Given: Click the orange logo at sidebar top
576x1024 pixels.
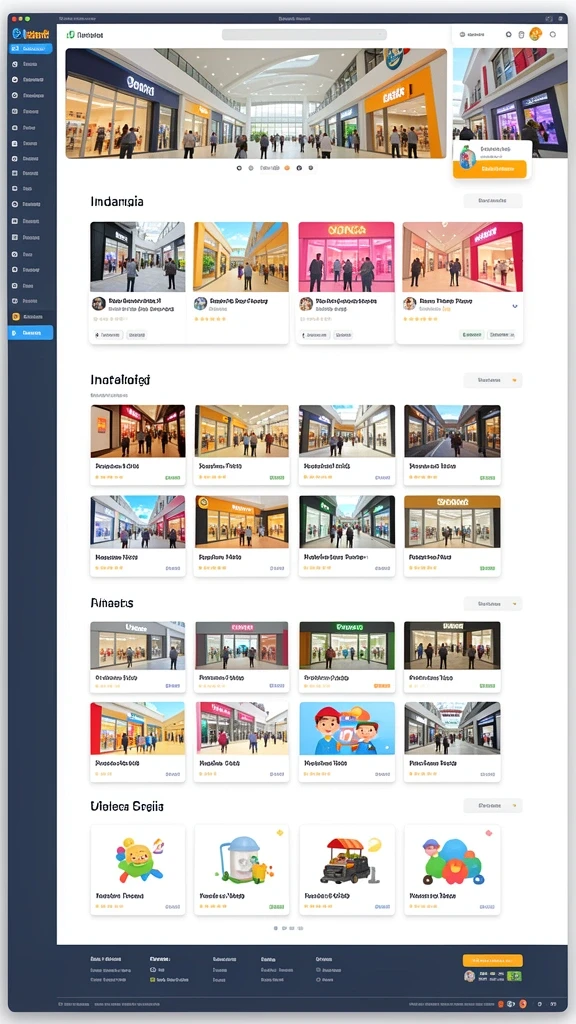Looking at the screenshot, I should pyautogui.click(x=31, y=33).
